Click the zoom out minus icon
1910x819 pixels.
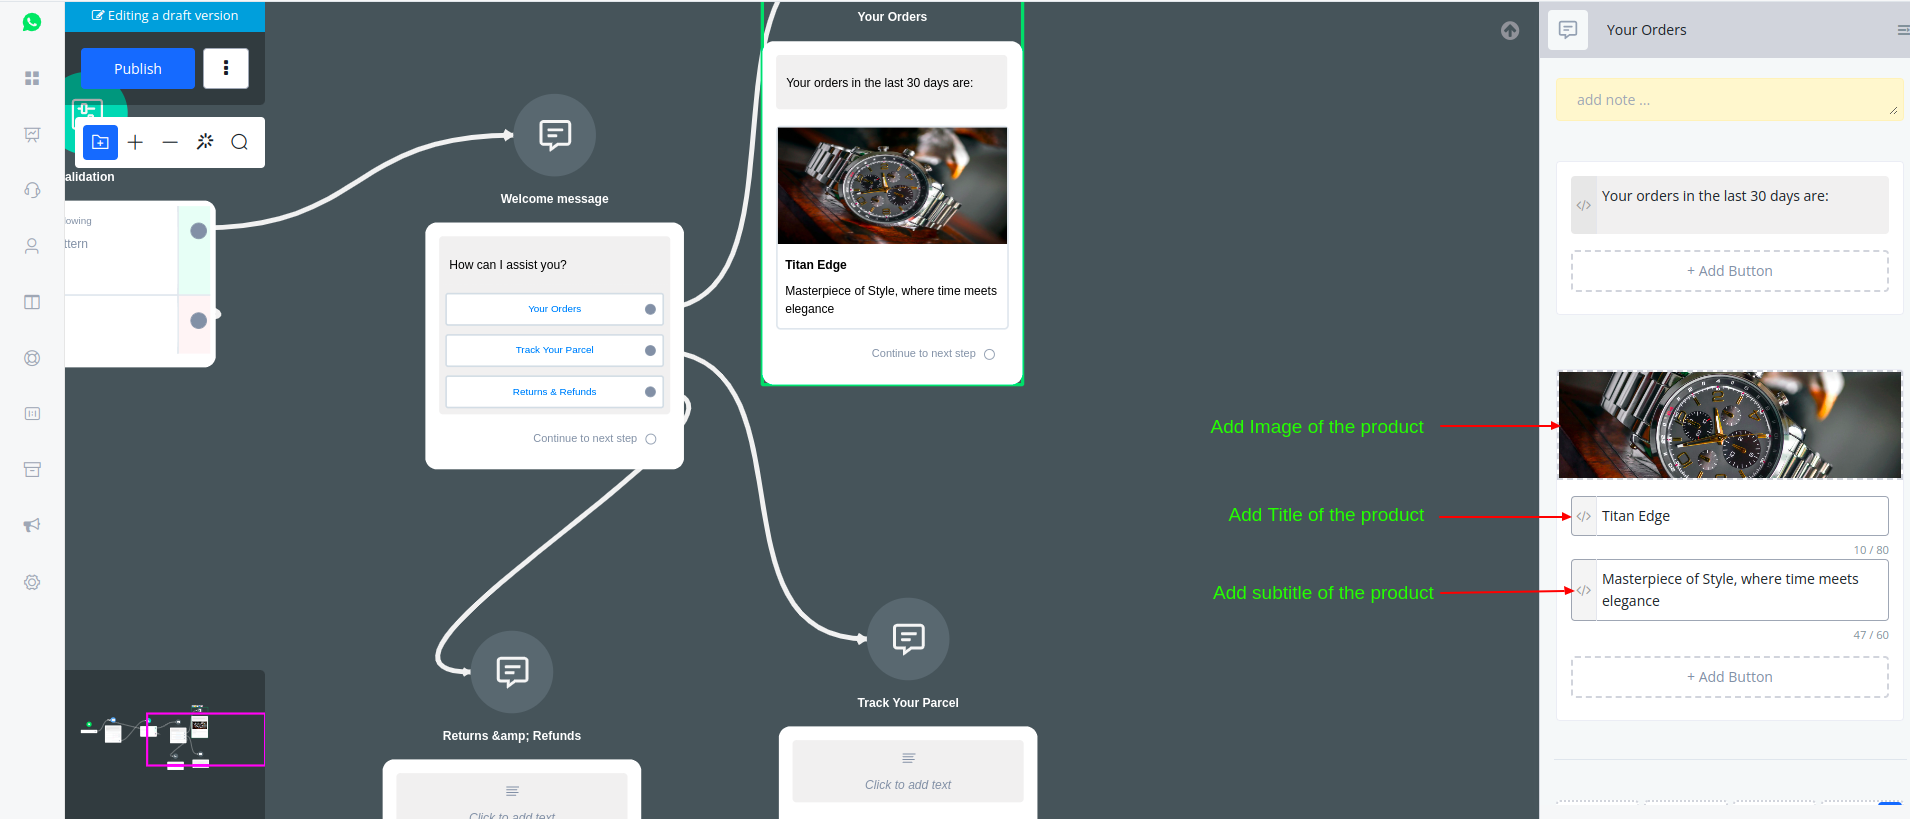coord(170,142)
